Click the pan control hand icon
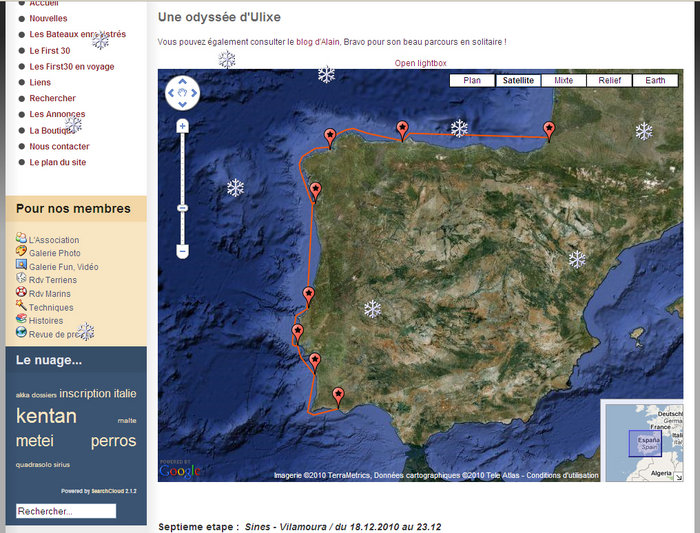Viewport: 700px width, 533px height. [182, 94]
